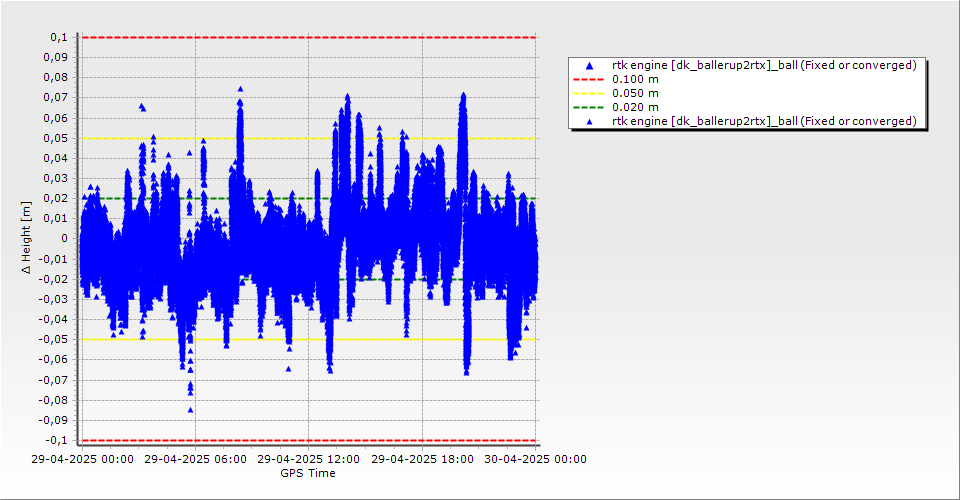Click the "29-04-2025 12:00" time label
This screenshot has height=500, width=960.
[309, 459]
